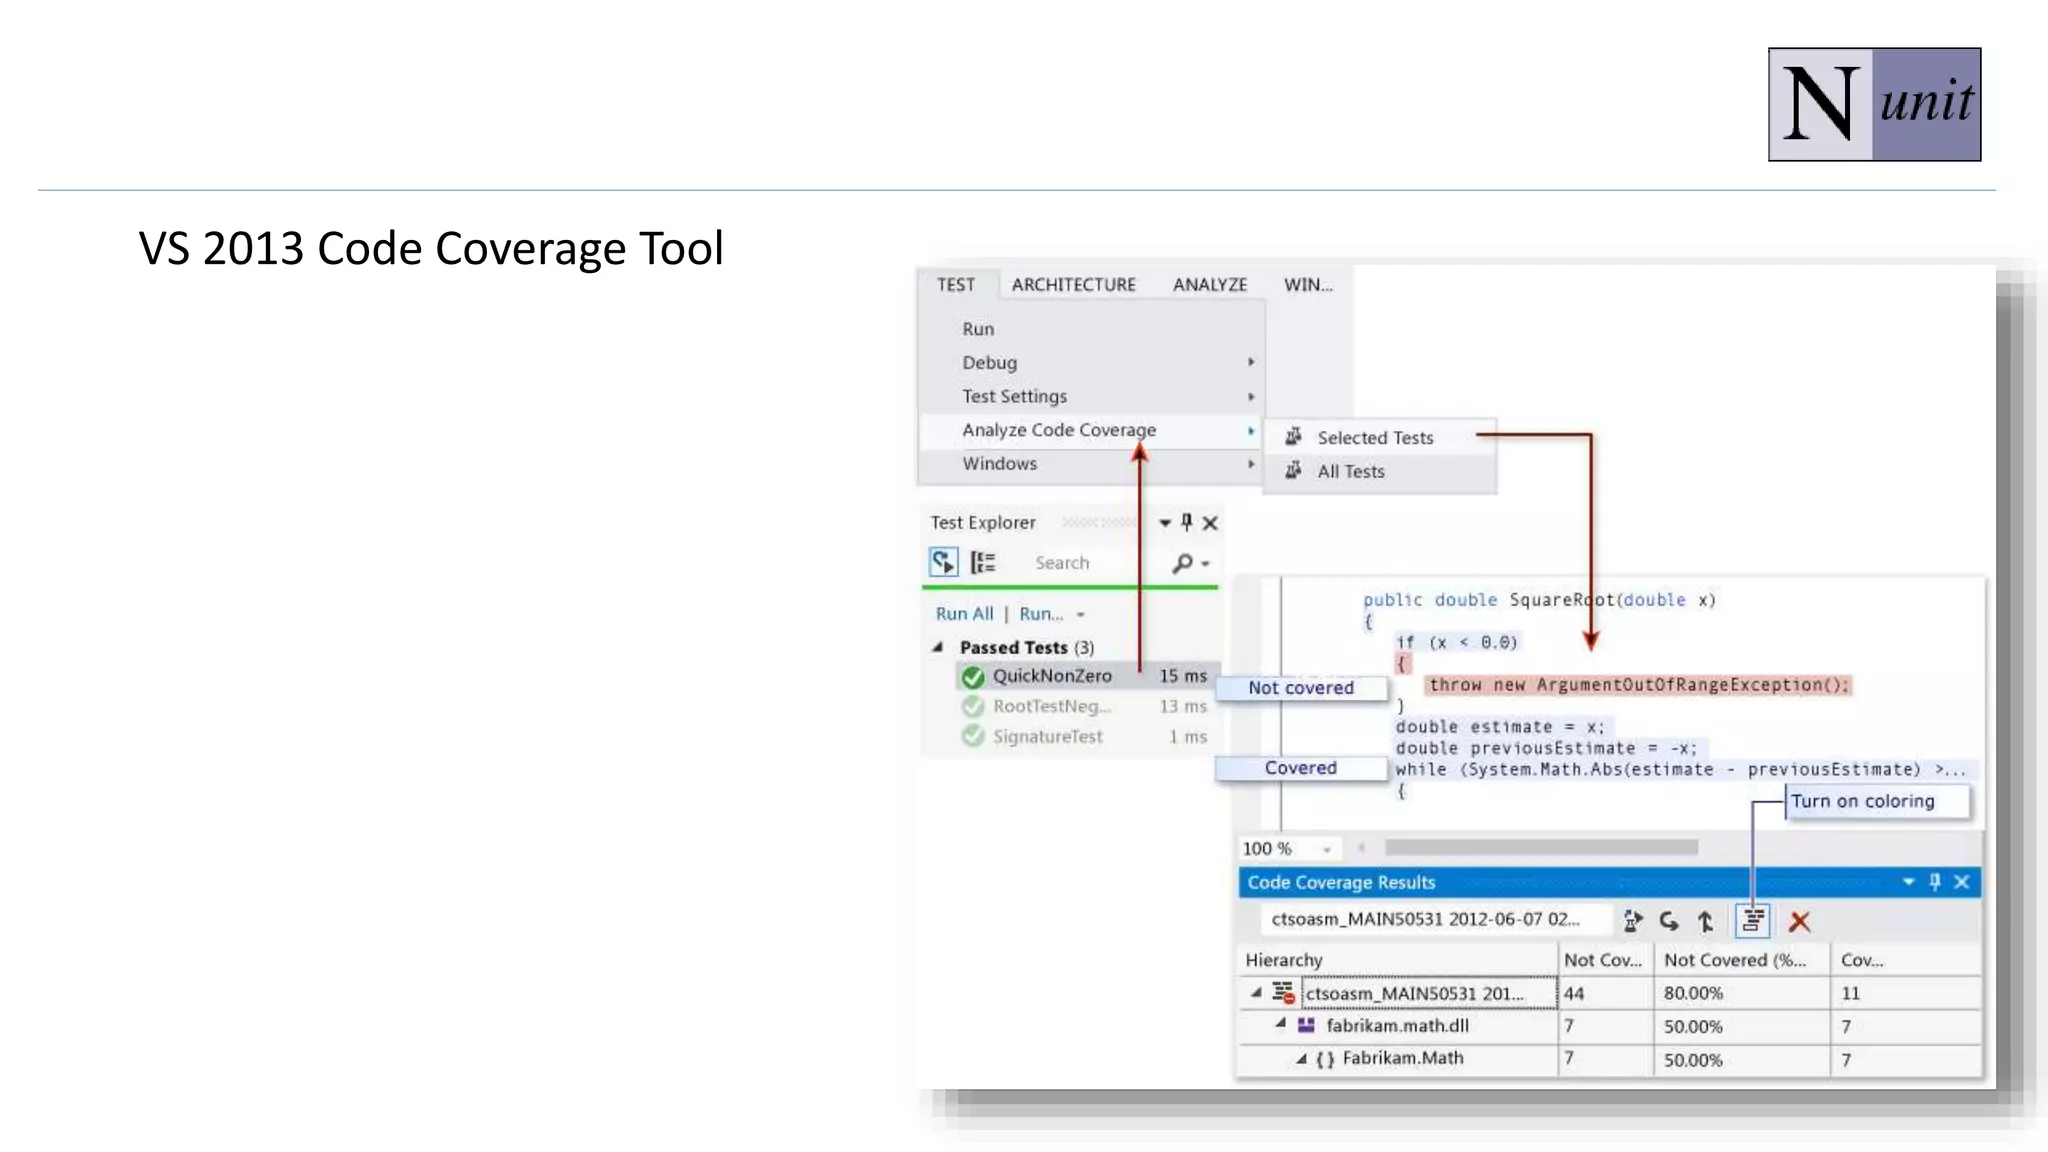Image resolution: width=2048 pixels, height=1152 pixels.
Task: Click the SquareRoot method signature
Action: 1539,600
